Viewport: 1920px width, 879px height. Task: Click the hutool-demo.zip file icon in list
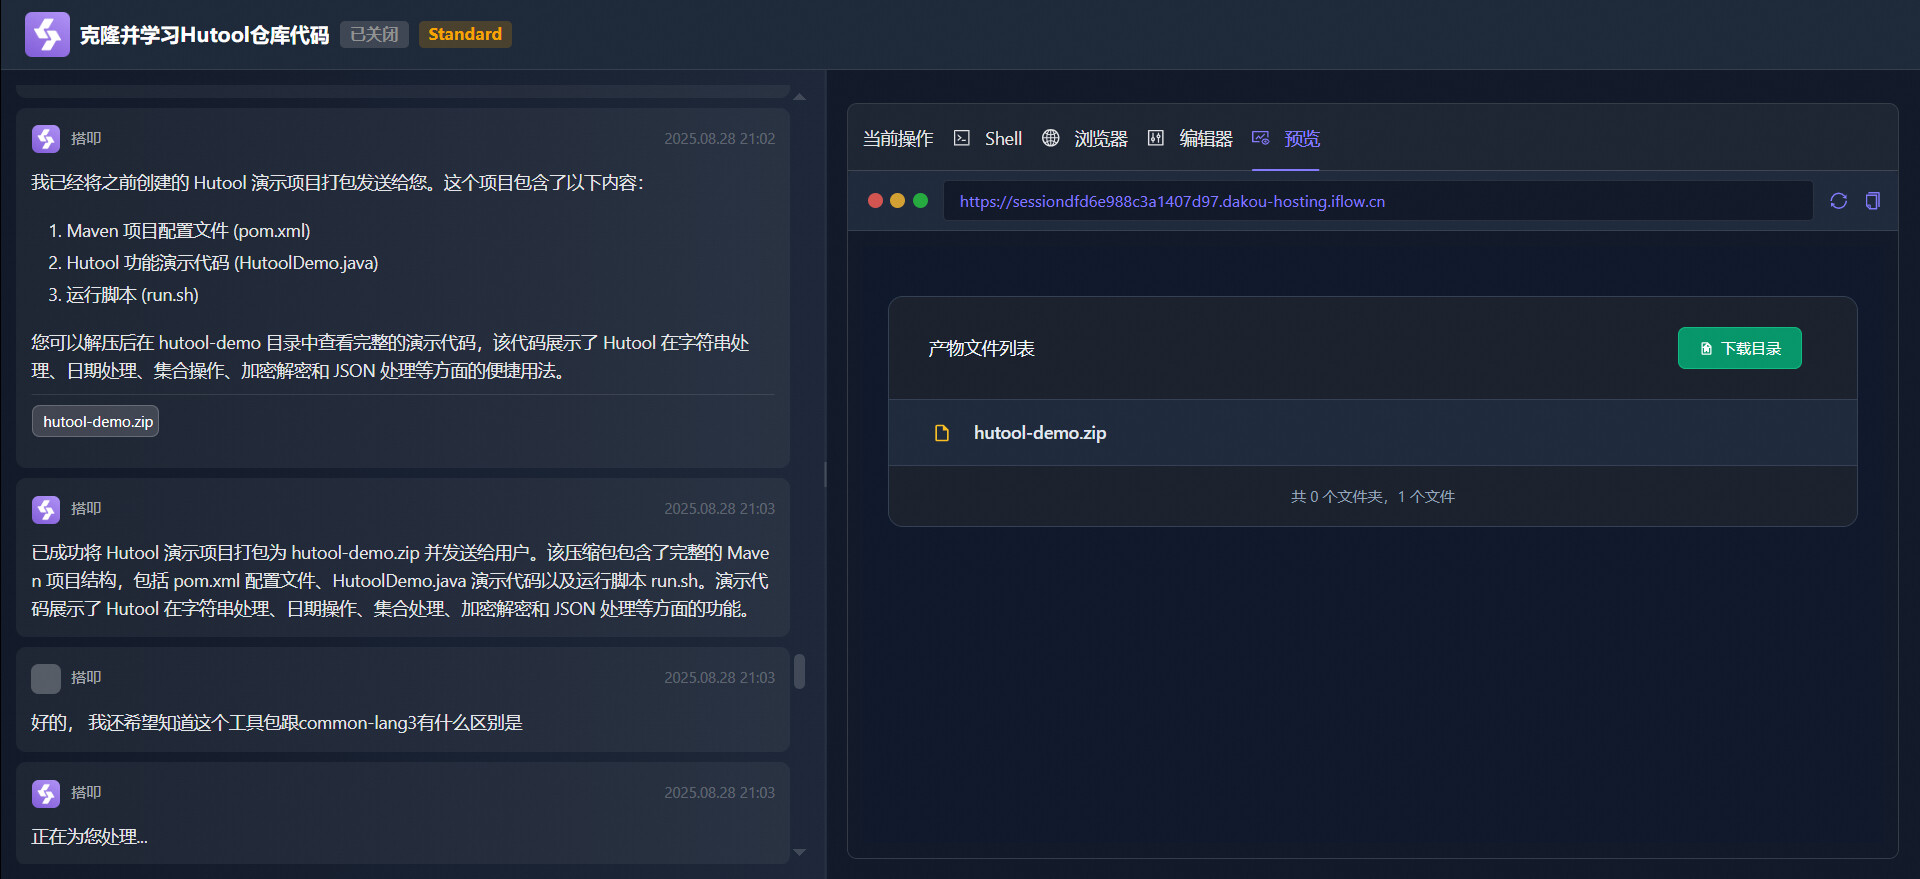tap(941, 433)
